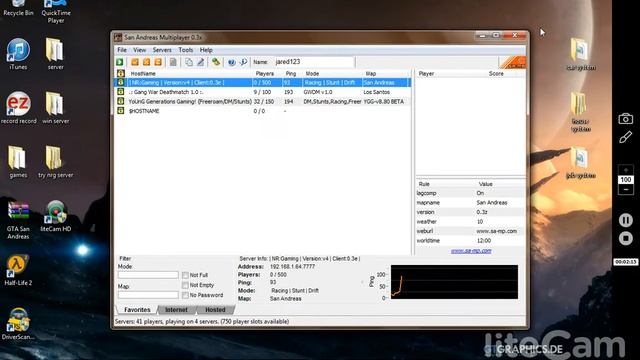Screen dimensions: 640x360
Task: Follow the www.sa-mp.com link below the rules list
Action: coord(471,251)
